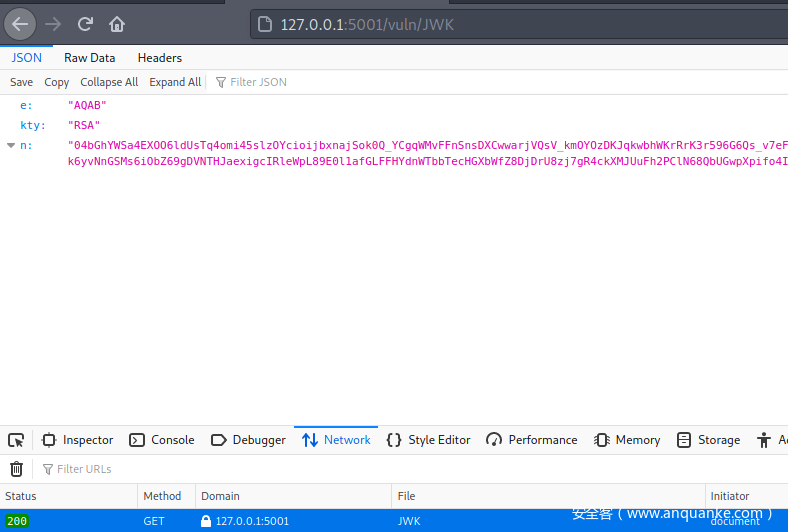This screenshot has height=532, width=788.
Task: Reload the page with the refresh icon
Action: [x=85, y=24]
